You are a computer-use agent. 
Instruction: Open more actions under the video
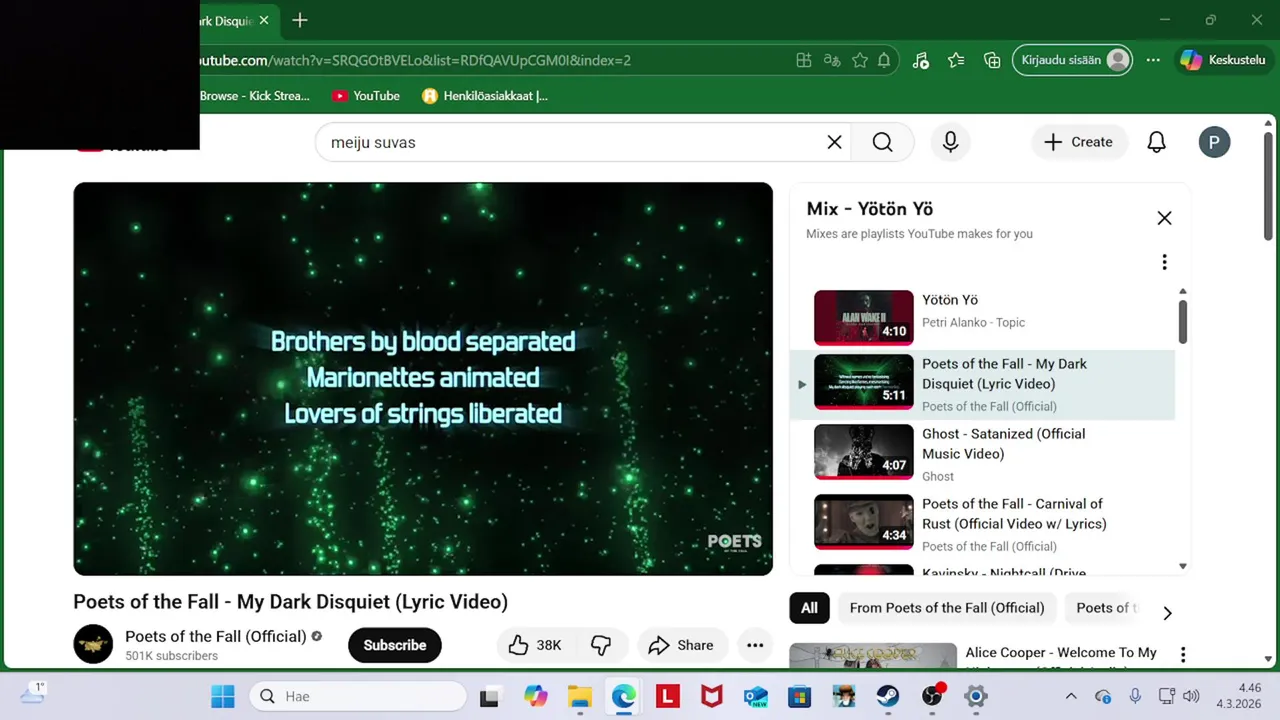pyautogui.click(x=755, y=645)
